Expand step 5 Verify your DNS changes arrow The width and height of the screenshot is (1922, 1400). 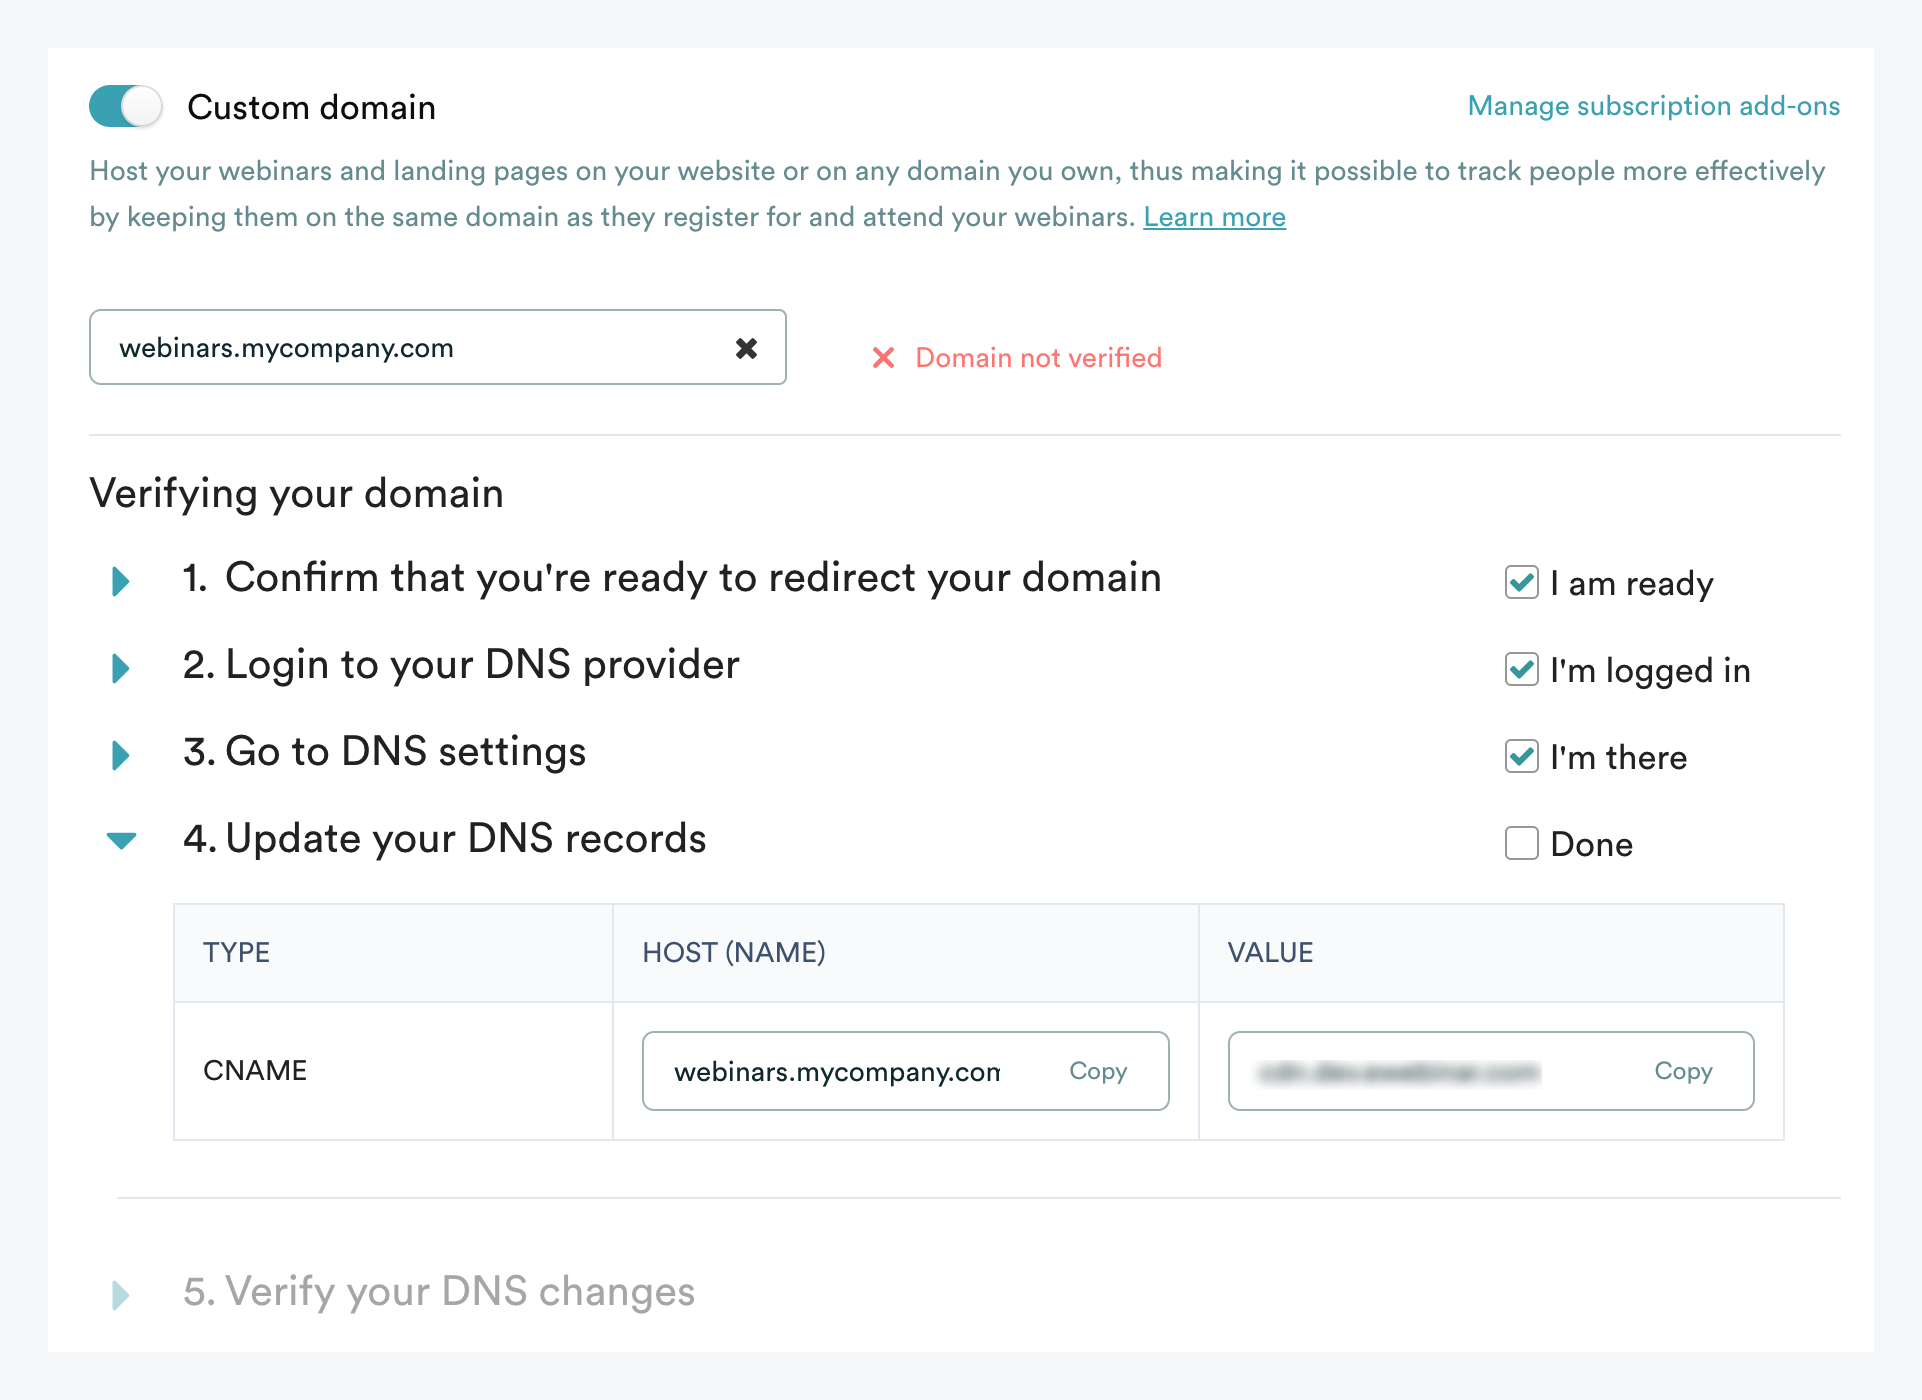tap(121, 1295)
